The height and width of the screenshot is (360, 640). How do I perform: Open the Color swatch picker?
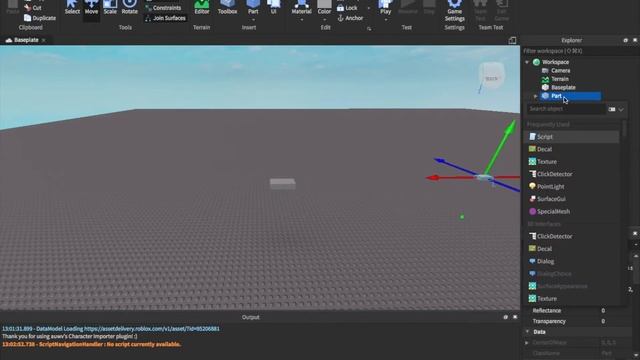(x=324, y=7)
